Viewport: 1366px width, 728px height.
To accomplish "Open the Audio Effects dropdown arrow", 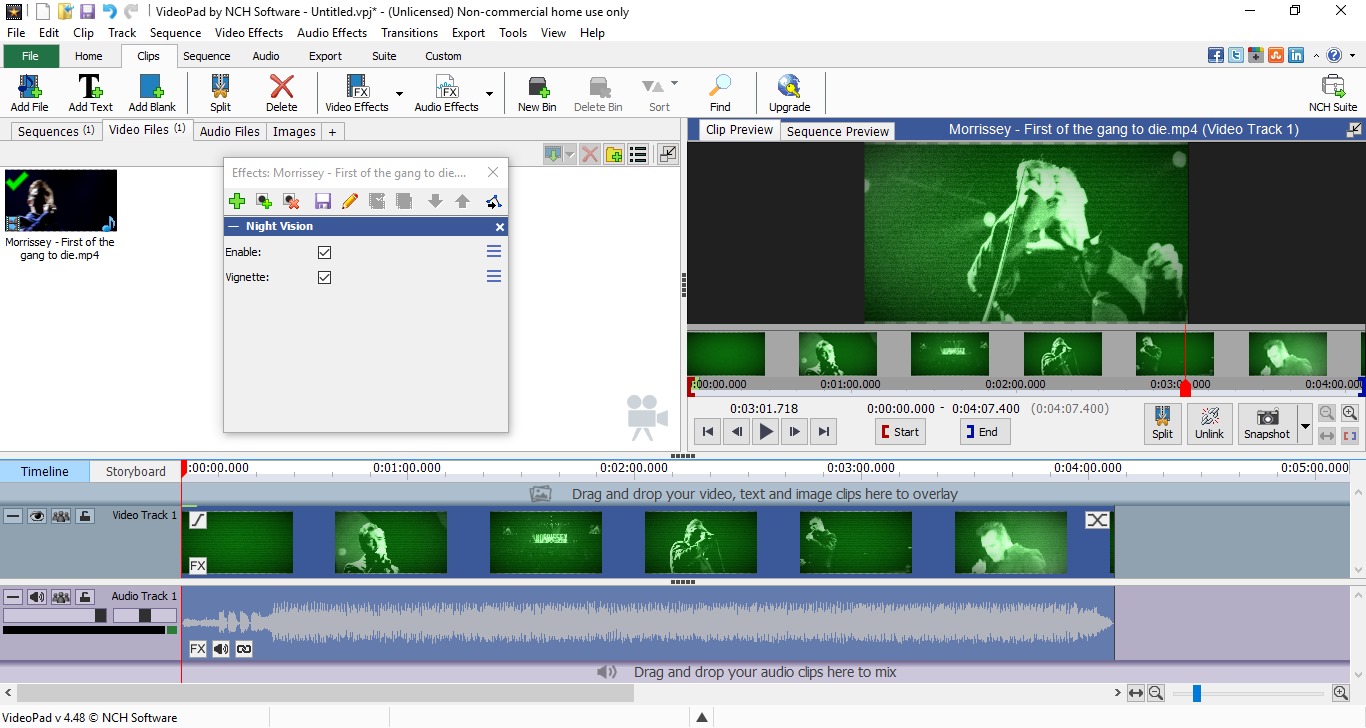I will point(489,94).
